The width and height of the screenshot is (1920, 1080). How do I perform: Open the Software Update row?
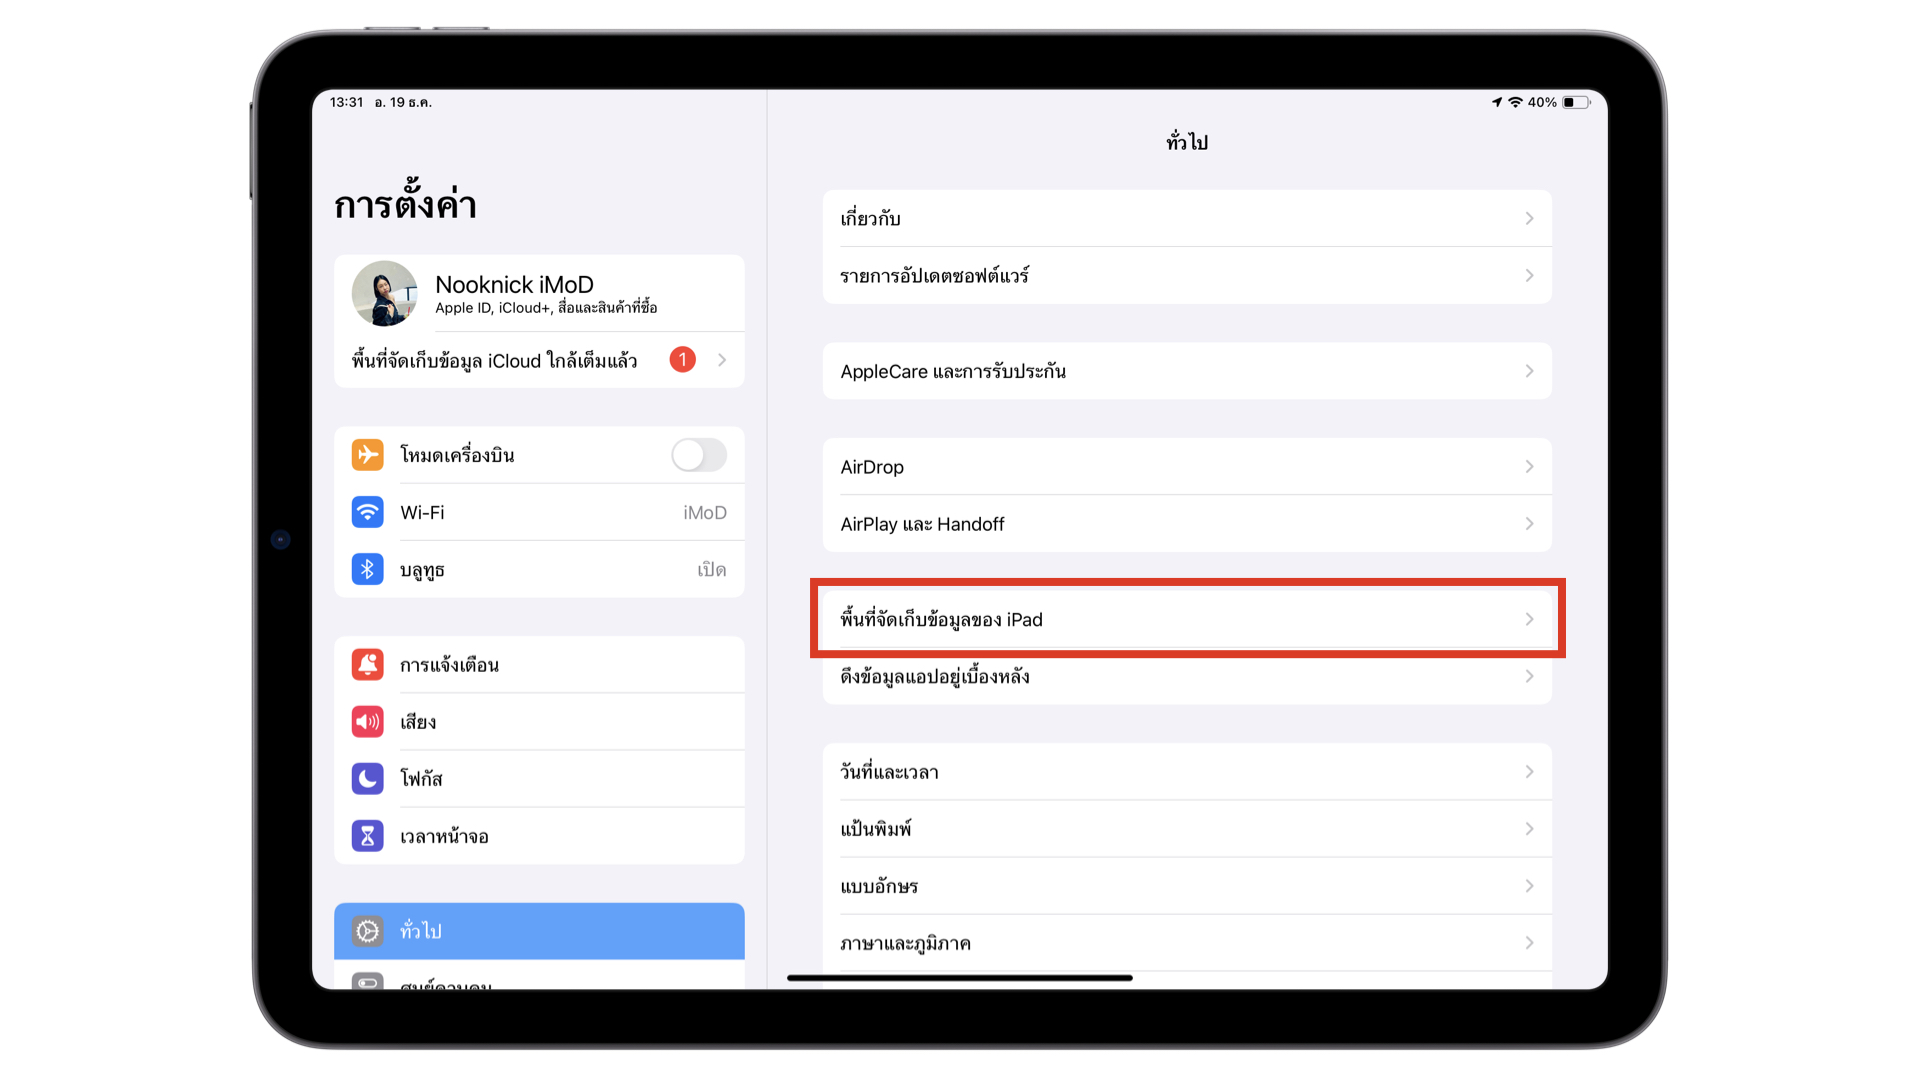[1186, 275]
